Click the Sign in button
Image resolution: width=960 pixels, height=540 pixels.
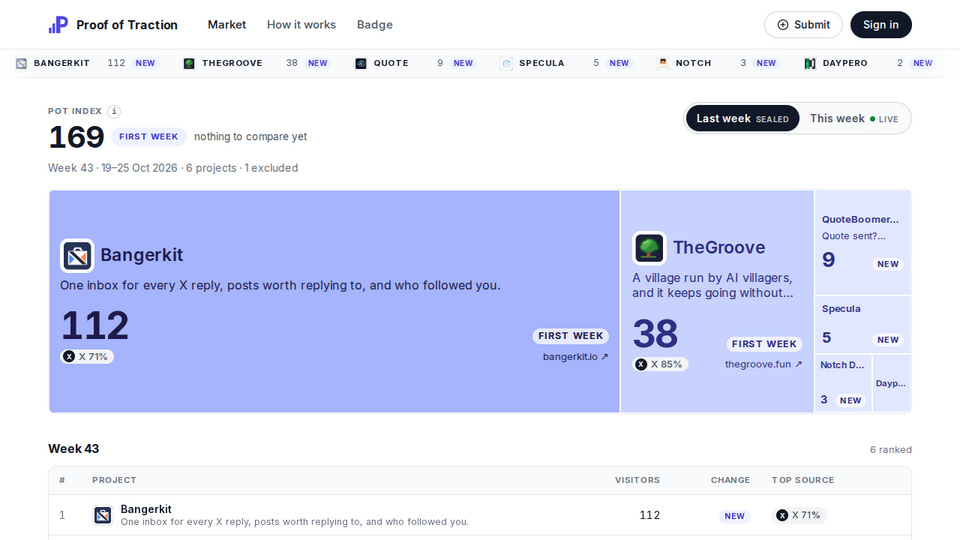[x=880, y=24]
